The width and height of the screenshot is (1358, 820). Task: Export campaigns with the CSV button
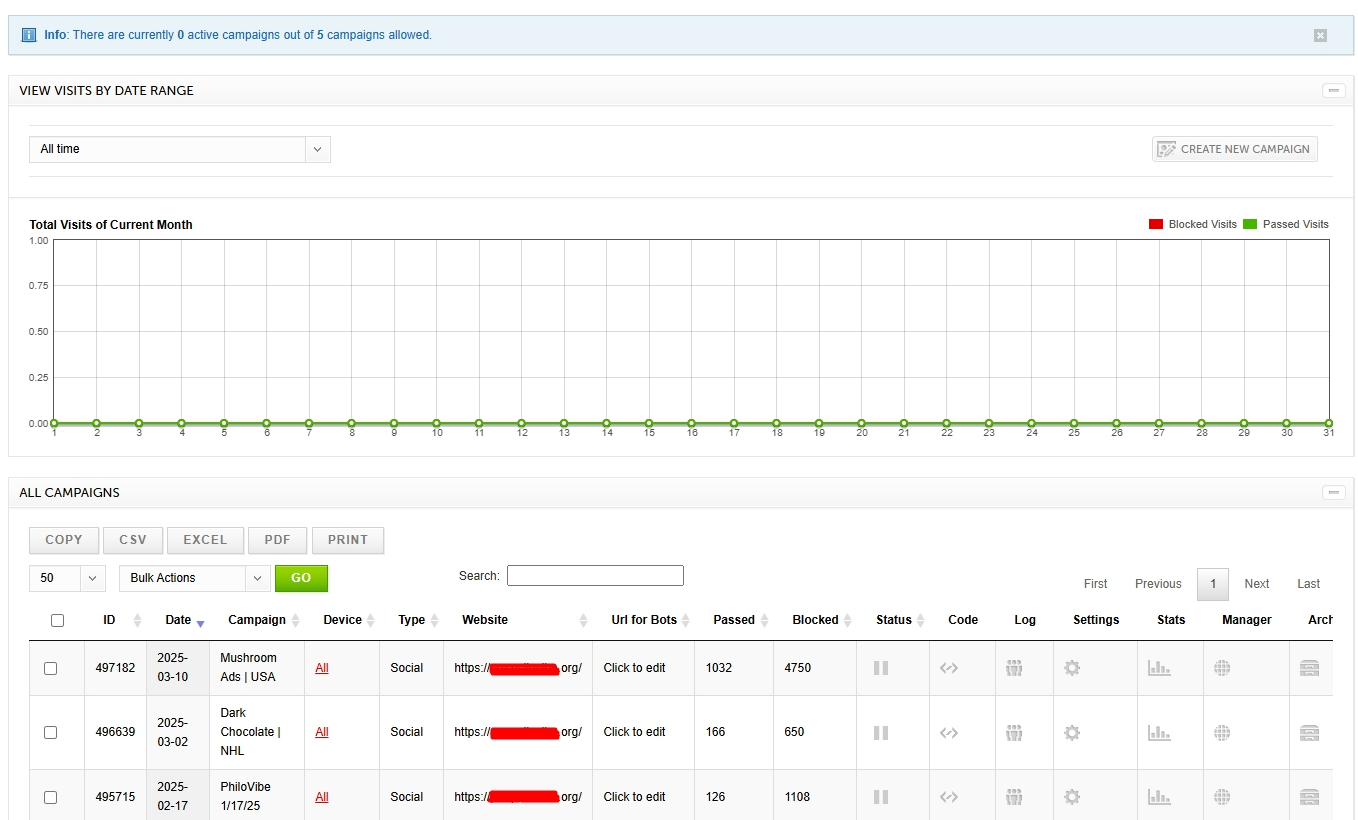133,540
